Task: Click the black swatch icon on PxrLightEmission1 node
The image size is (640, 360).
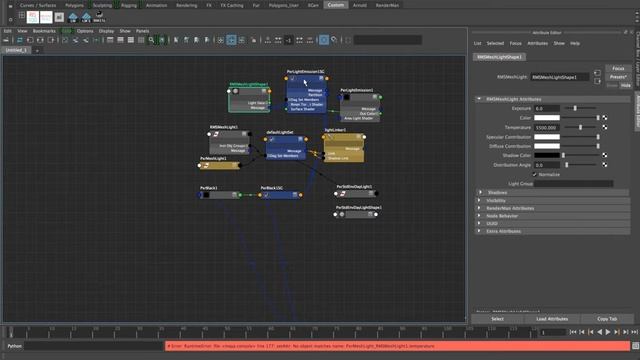Action: coord(347,97)
